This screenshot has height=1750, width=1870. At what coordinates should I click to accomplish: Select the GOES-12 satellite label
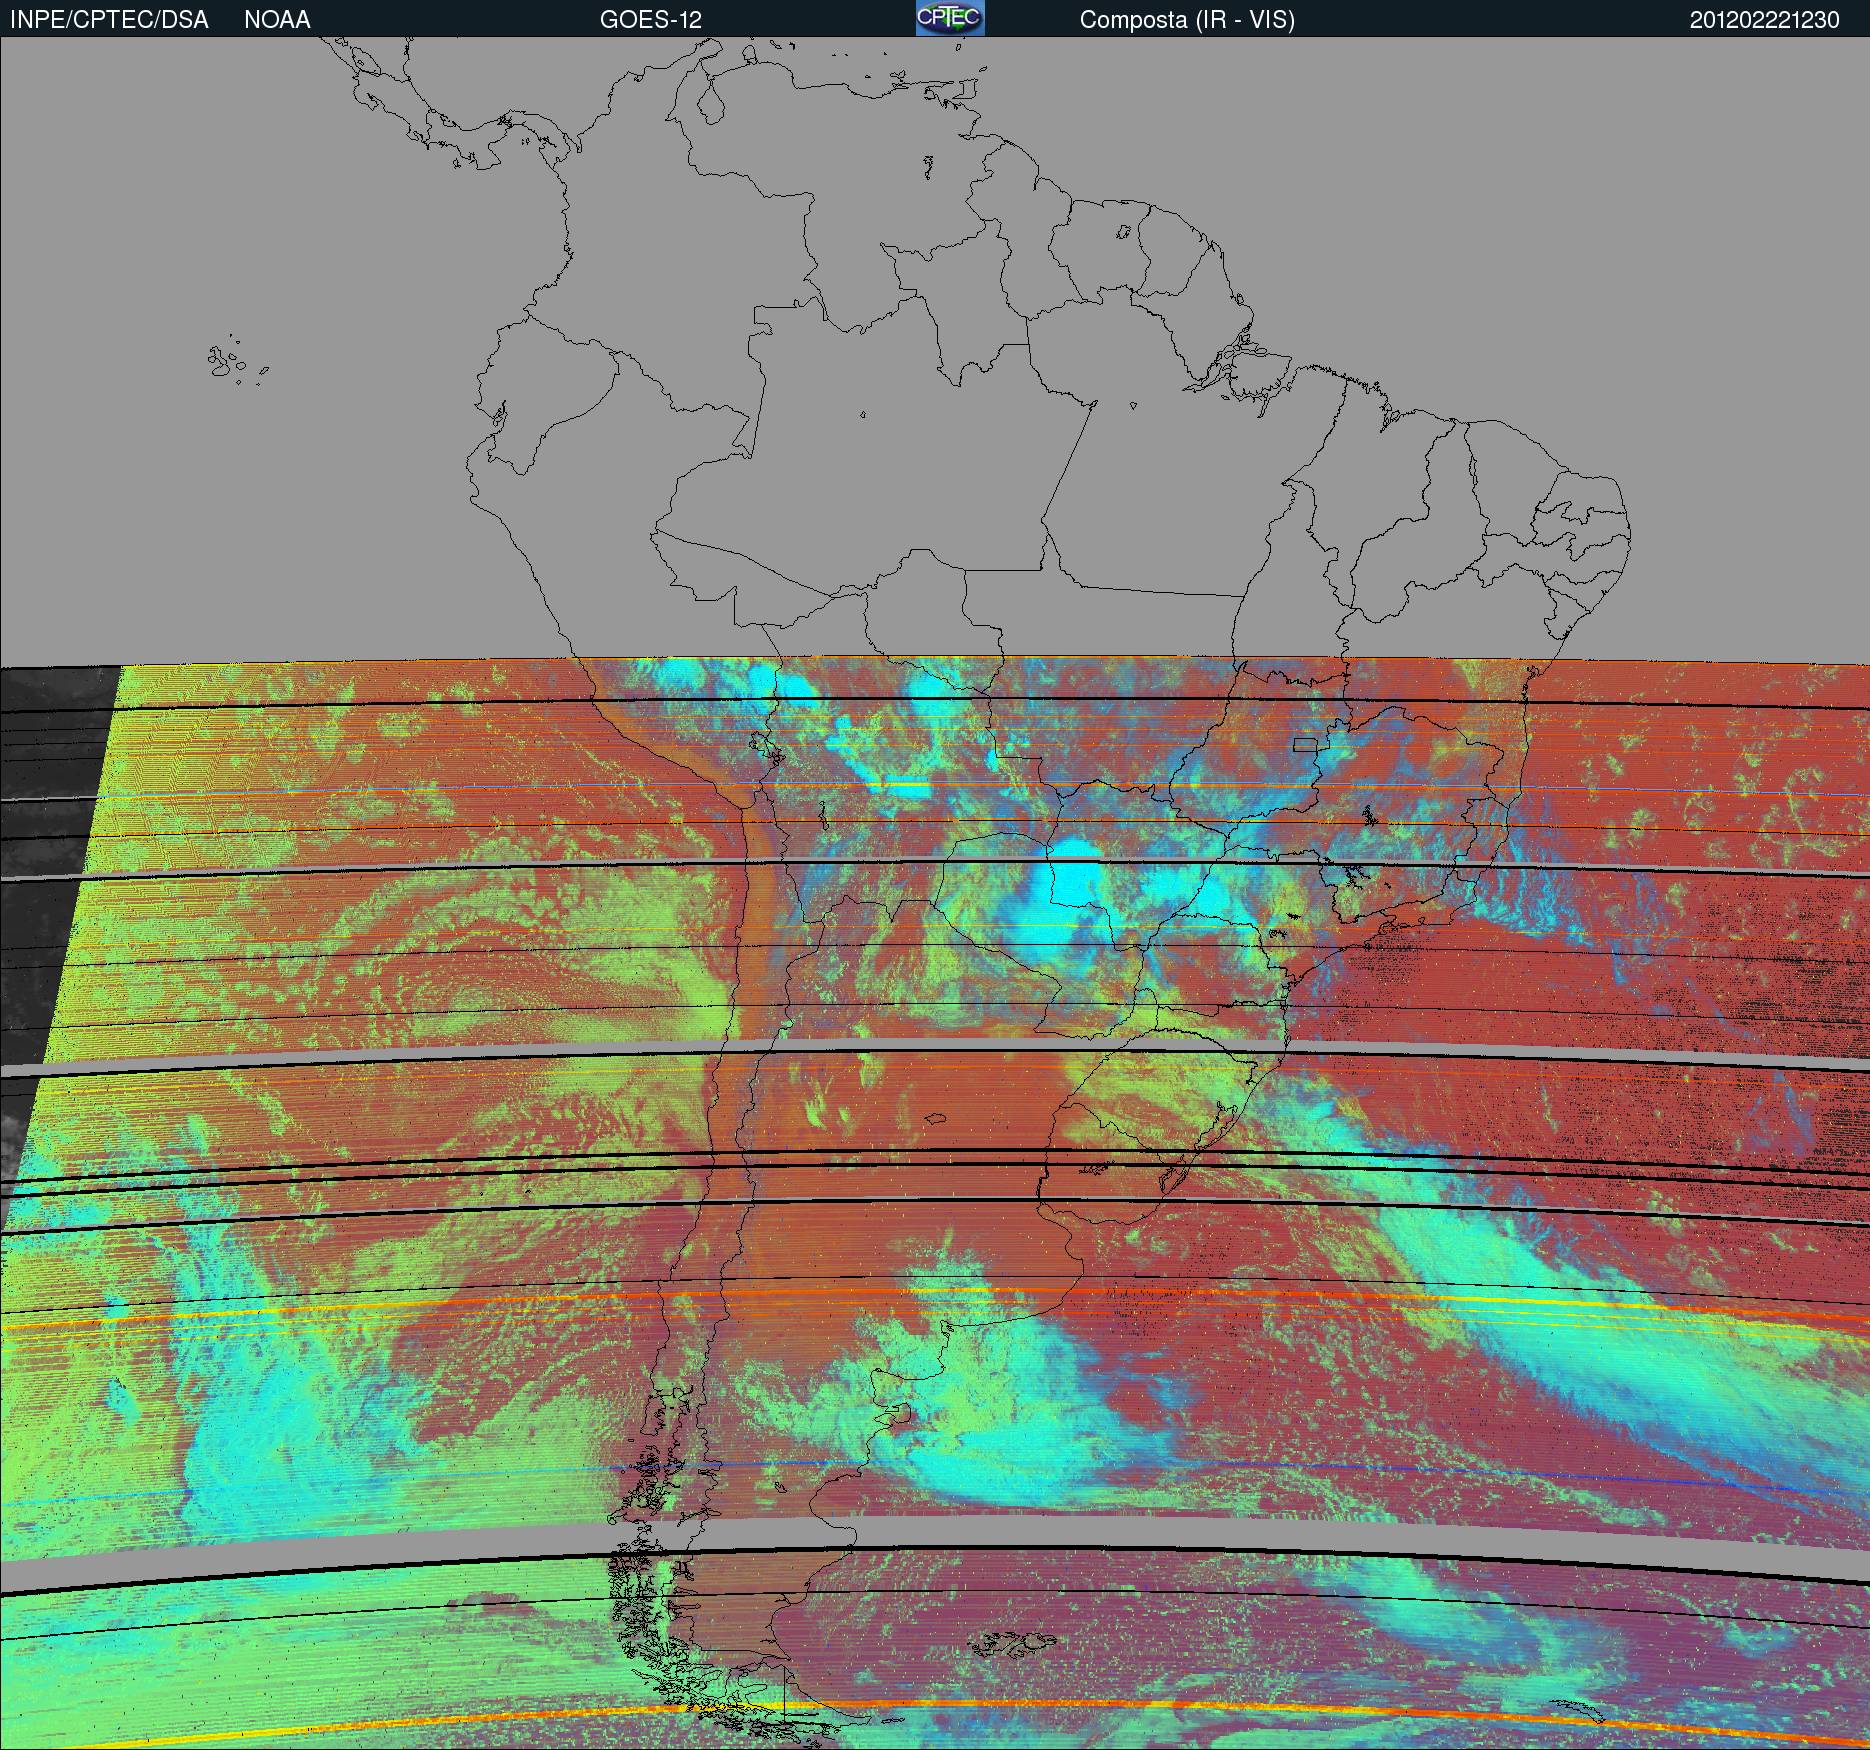(650, 20)
